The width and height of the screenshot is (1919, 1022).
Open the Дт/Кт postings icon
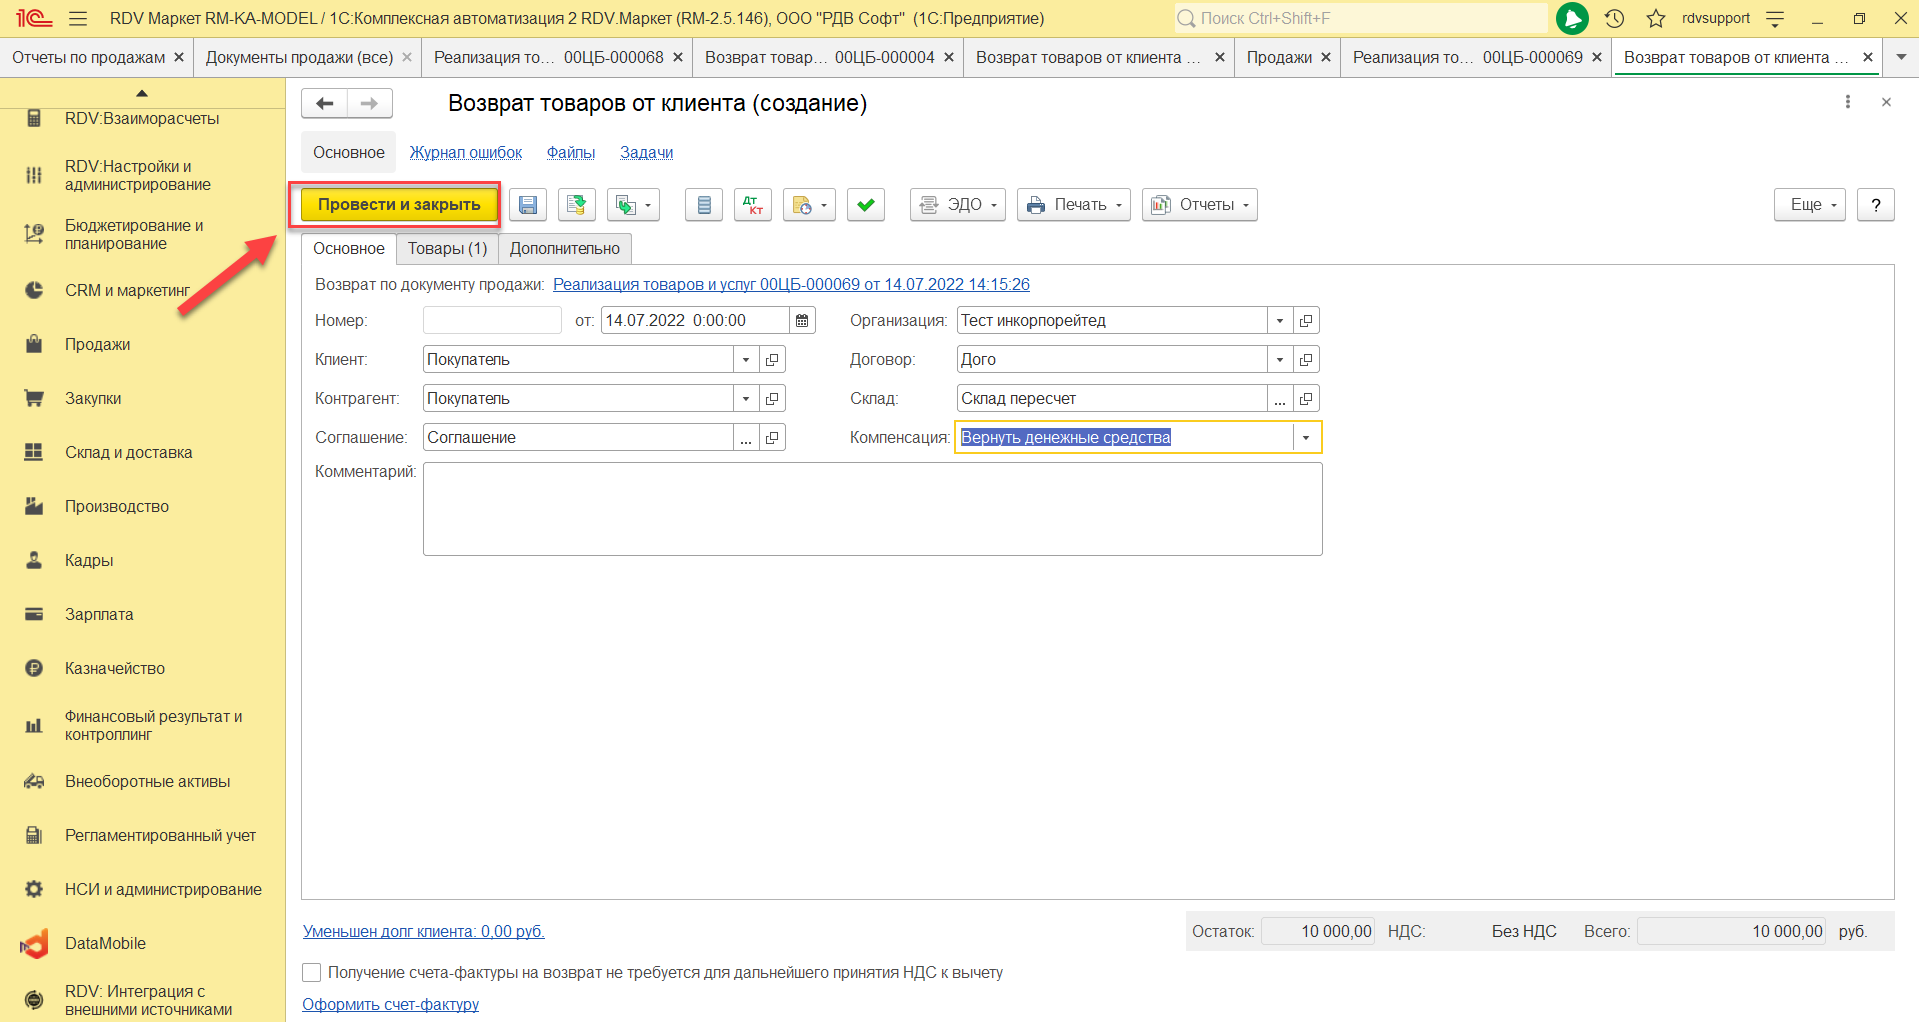pyautogui.click(x=752, y=205)
